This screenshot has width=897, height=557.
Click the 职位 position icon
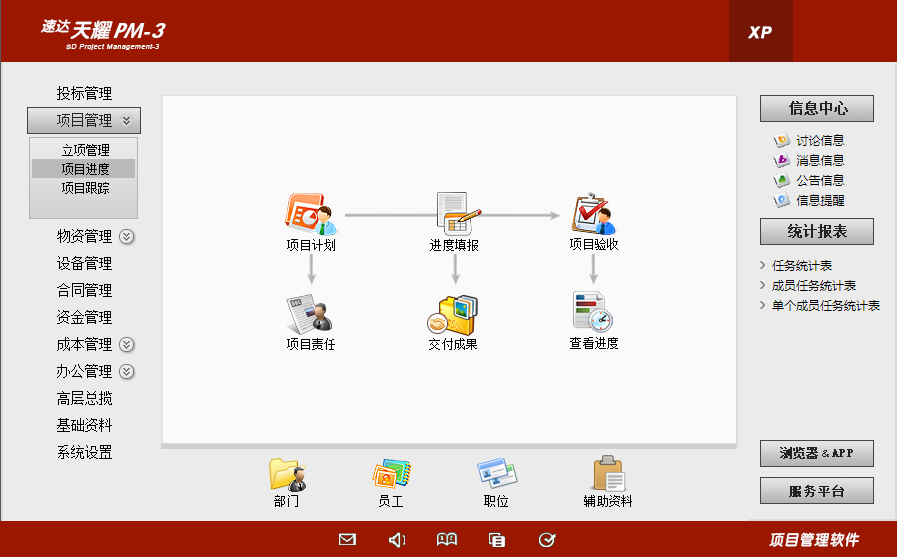(x=496, y=474)
